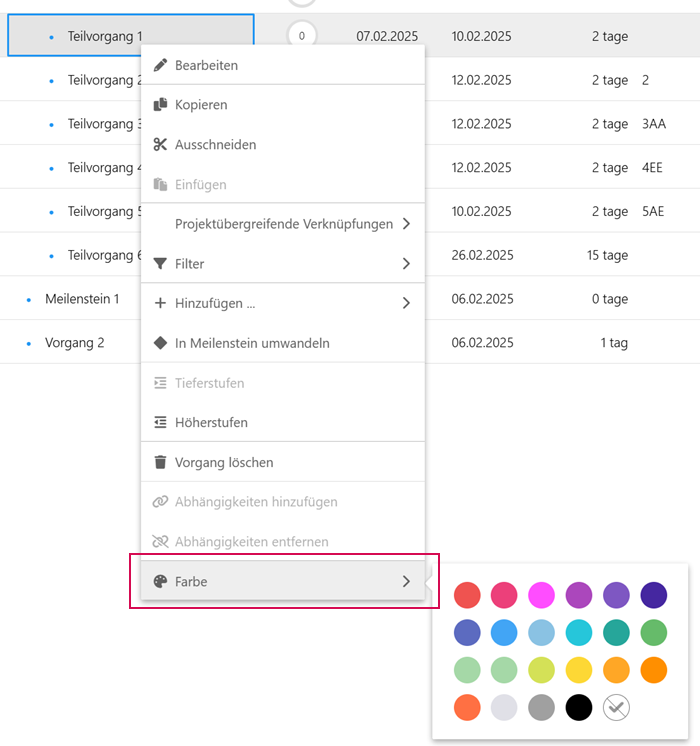Click the circled 0 badge in Teilvorgang 1 row
Viewport: 700px width, 746px height.
coord(301,36)
